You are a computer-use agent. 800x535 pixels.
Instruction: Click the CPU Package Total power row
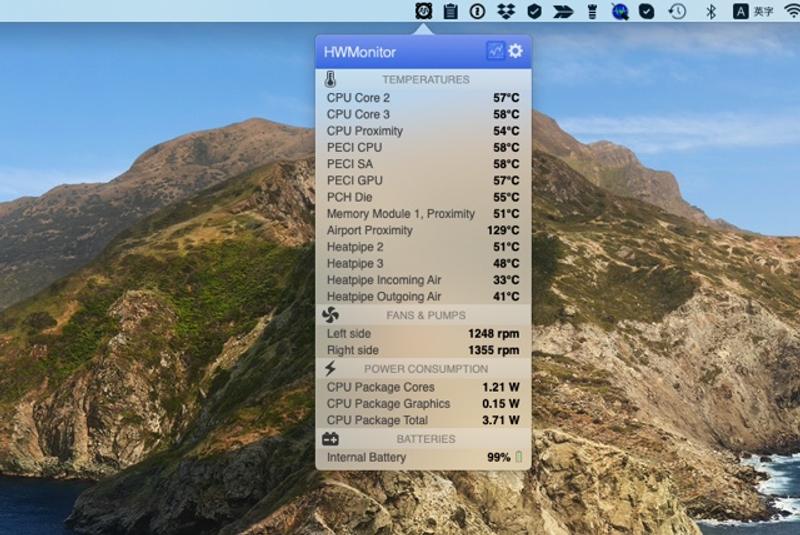423,420
